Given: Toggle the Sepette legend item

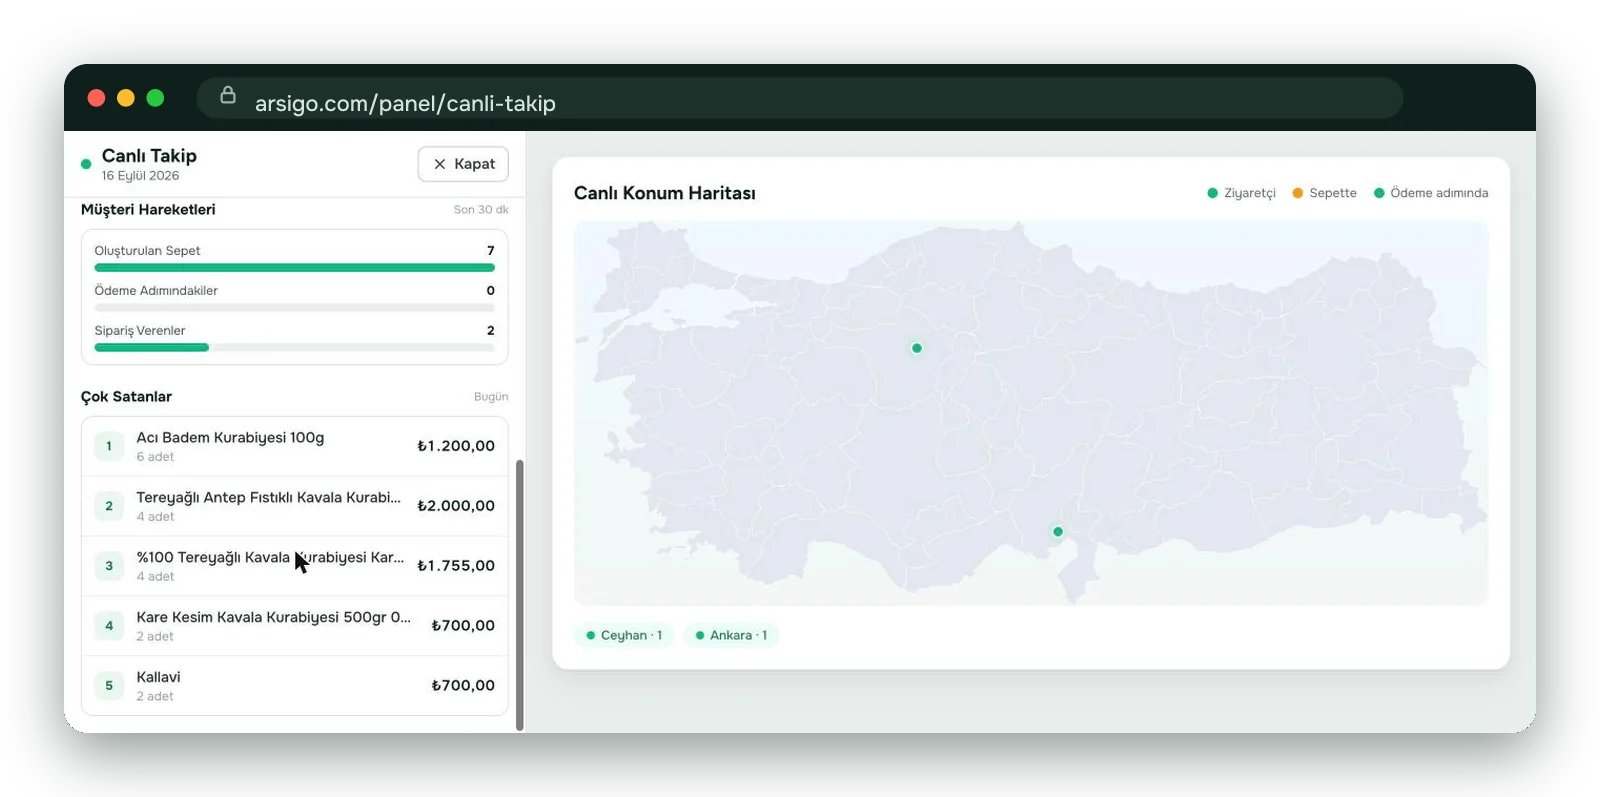Looking at the screenshot, I should (1324, 193).
